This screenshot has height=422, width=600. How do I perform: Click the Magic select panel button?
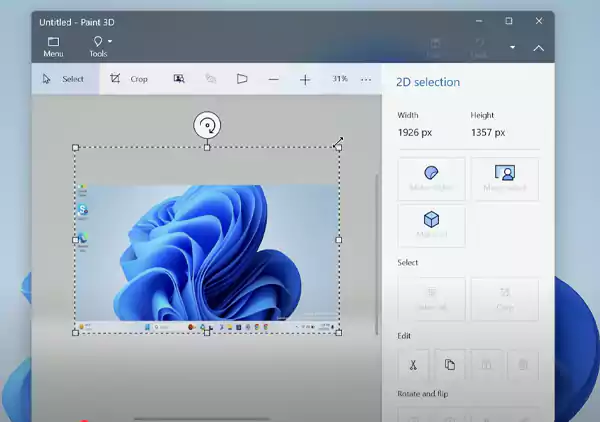pos(505,179)
